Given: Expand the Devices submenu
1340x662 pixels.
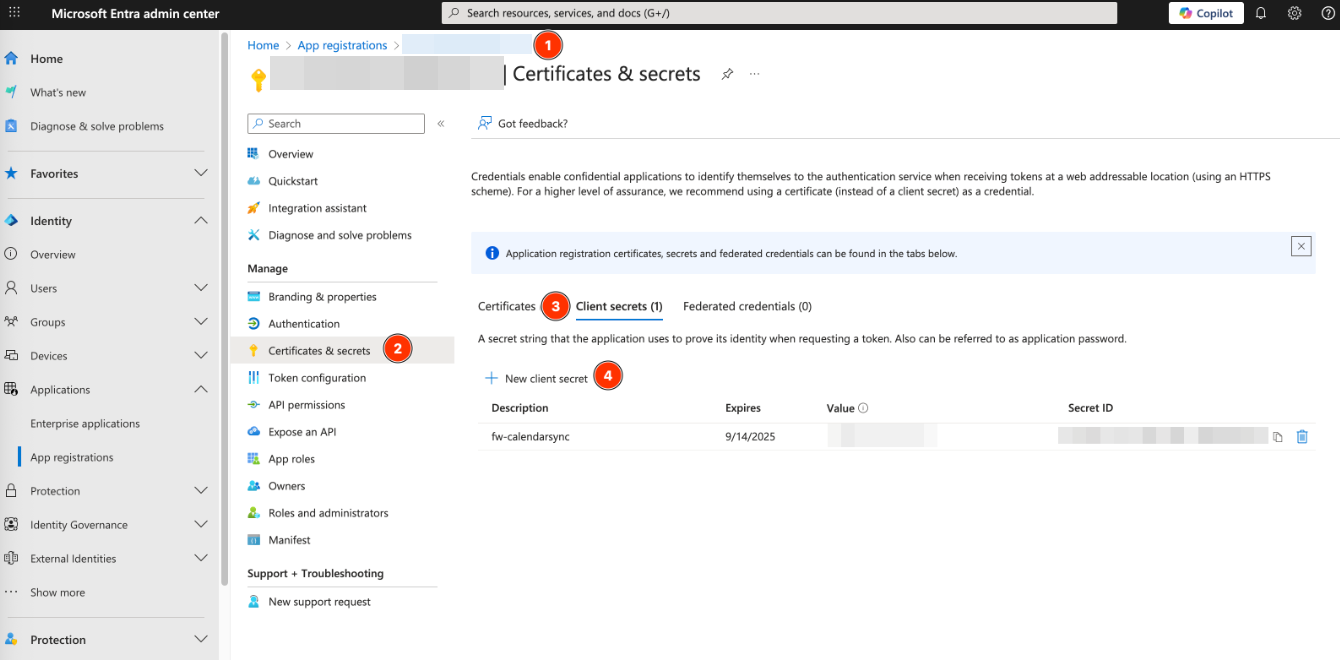Looking at the screenshot, I should (200, 356).
